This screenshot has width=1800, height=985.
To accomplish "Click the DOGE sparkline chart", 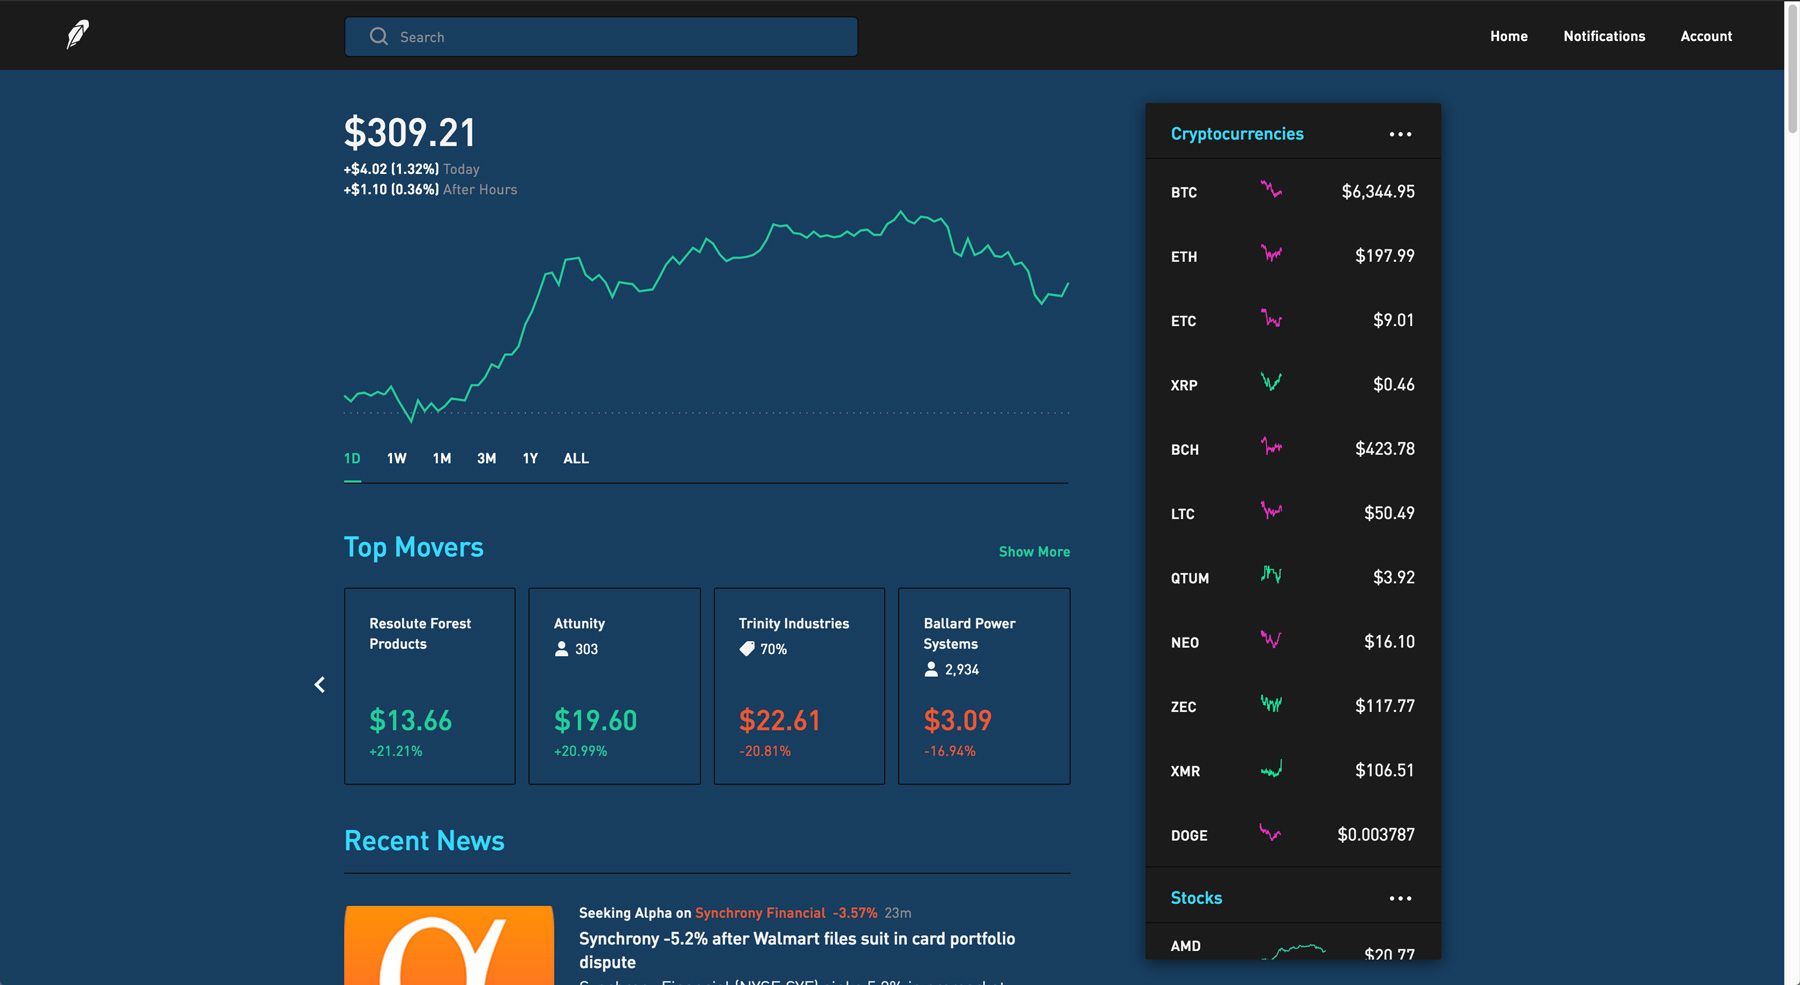I will 1272,833.
